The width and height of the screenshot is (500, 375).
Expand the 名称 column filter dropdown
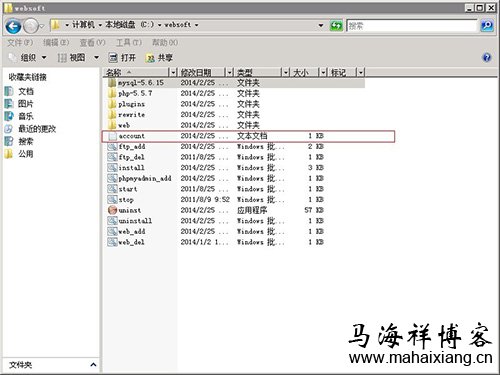173,72
